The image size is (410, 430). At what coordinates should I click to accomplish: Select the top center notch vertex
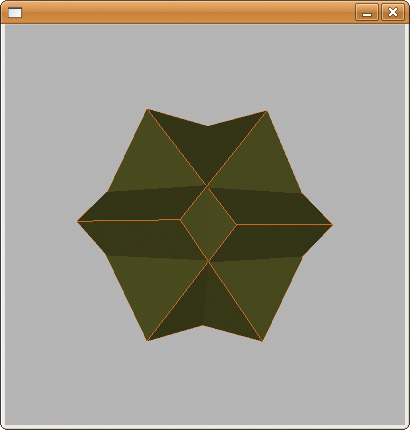tap(208, 126)
